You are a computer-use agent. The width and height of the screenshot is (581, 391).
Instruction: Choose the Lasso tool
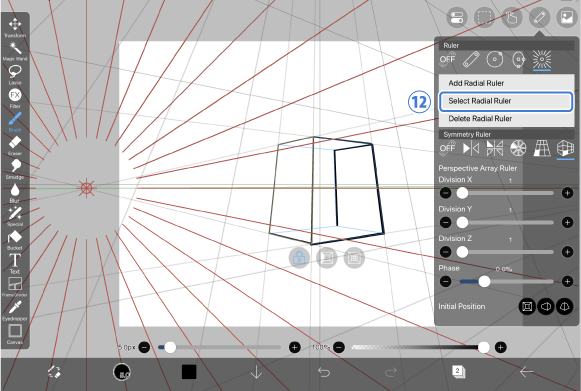click(15, 74)
